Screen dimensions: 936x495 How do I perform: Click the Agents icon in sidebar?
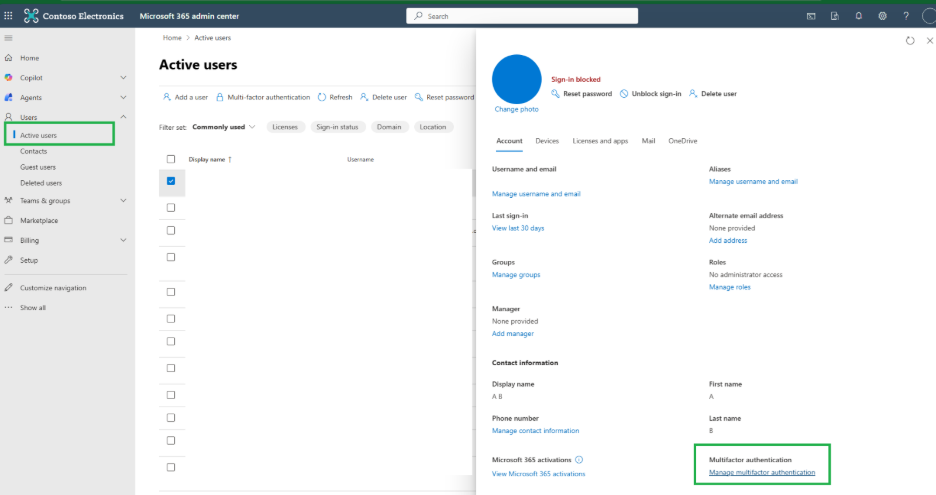tap(8, 97)
